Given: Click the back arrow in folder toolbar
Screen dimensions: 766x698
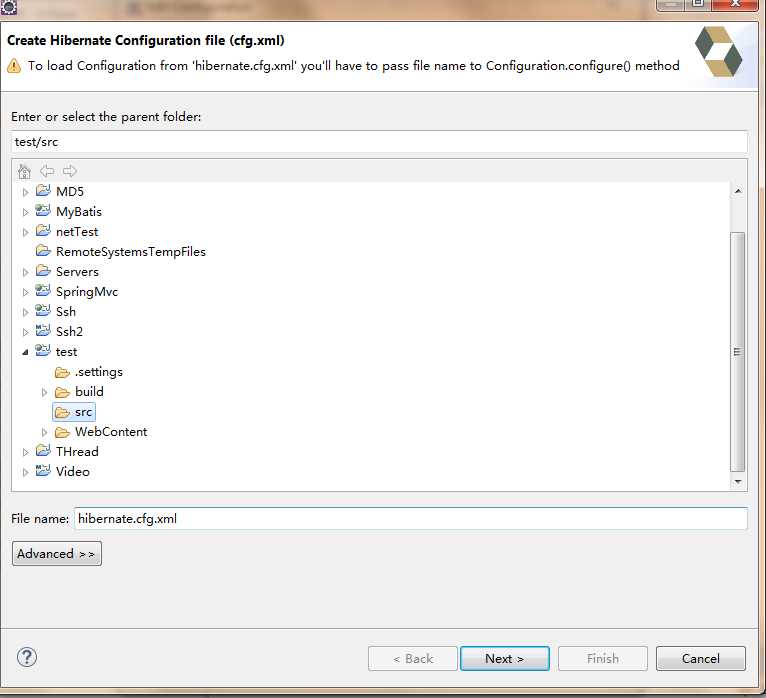Looking at the screenshot, I should [47, 171].
